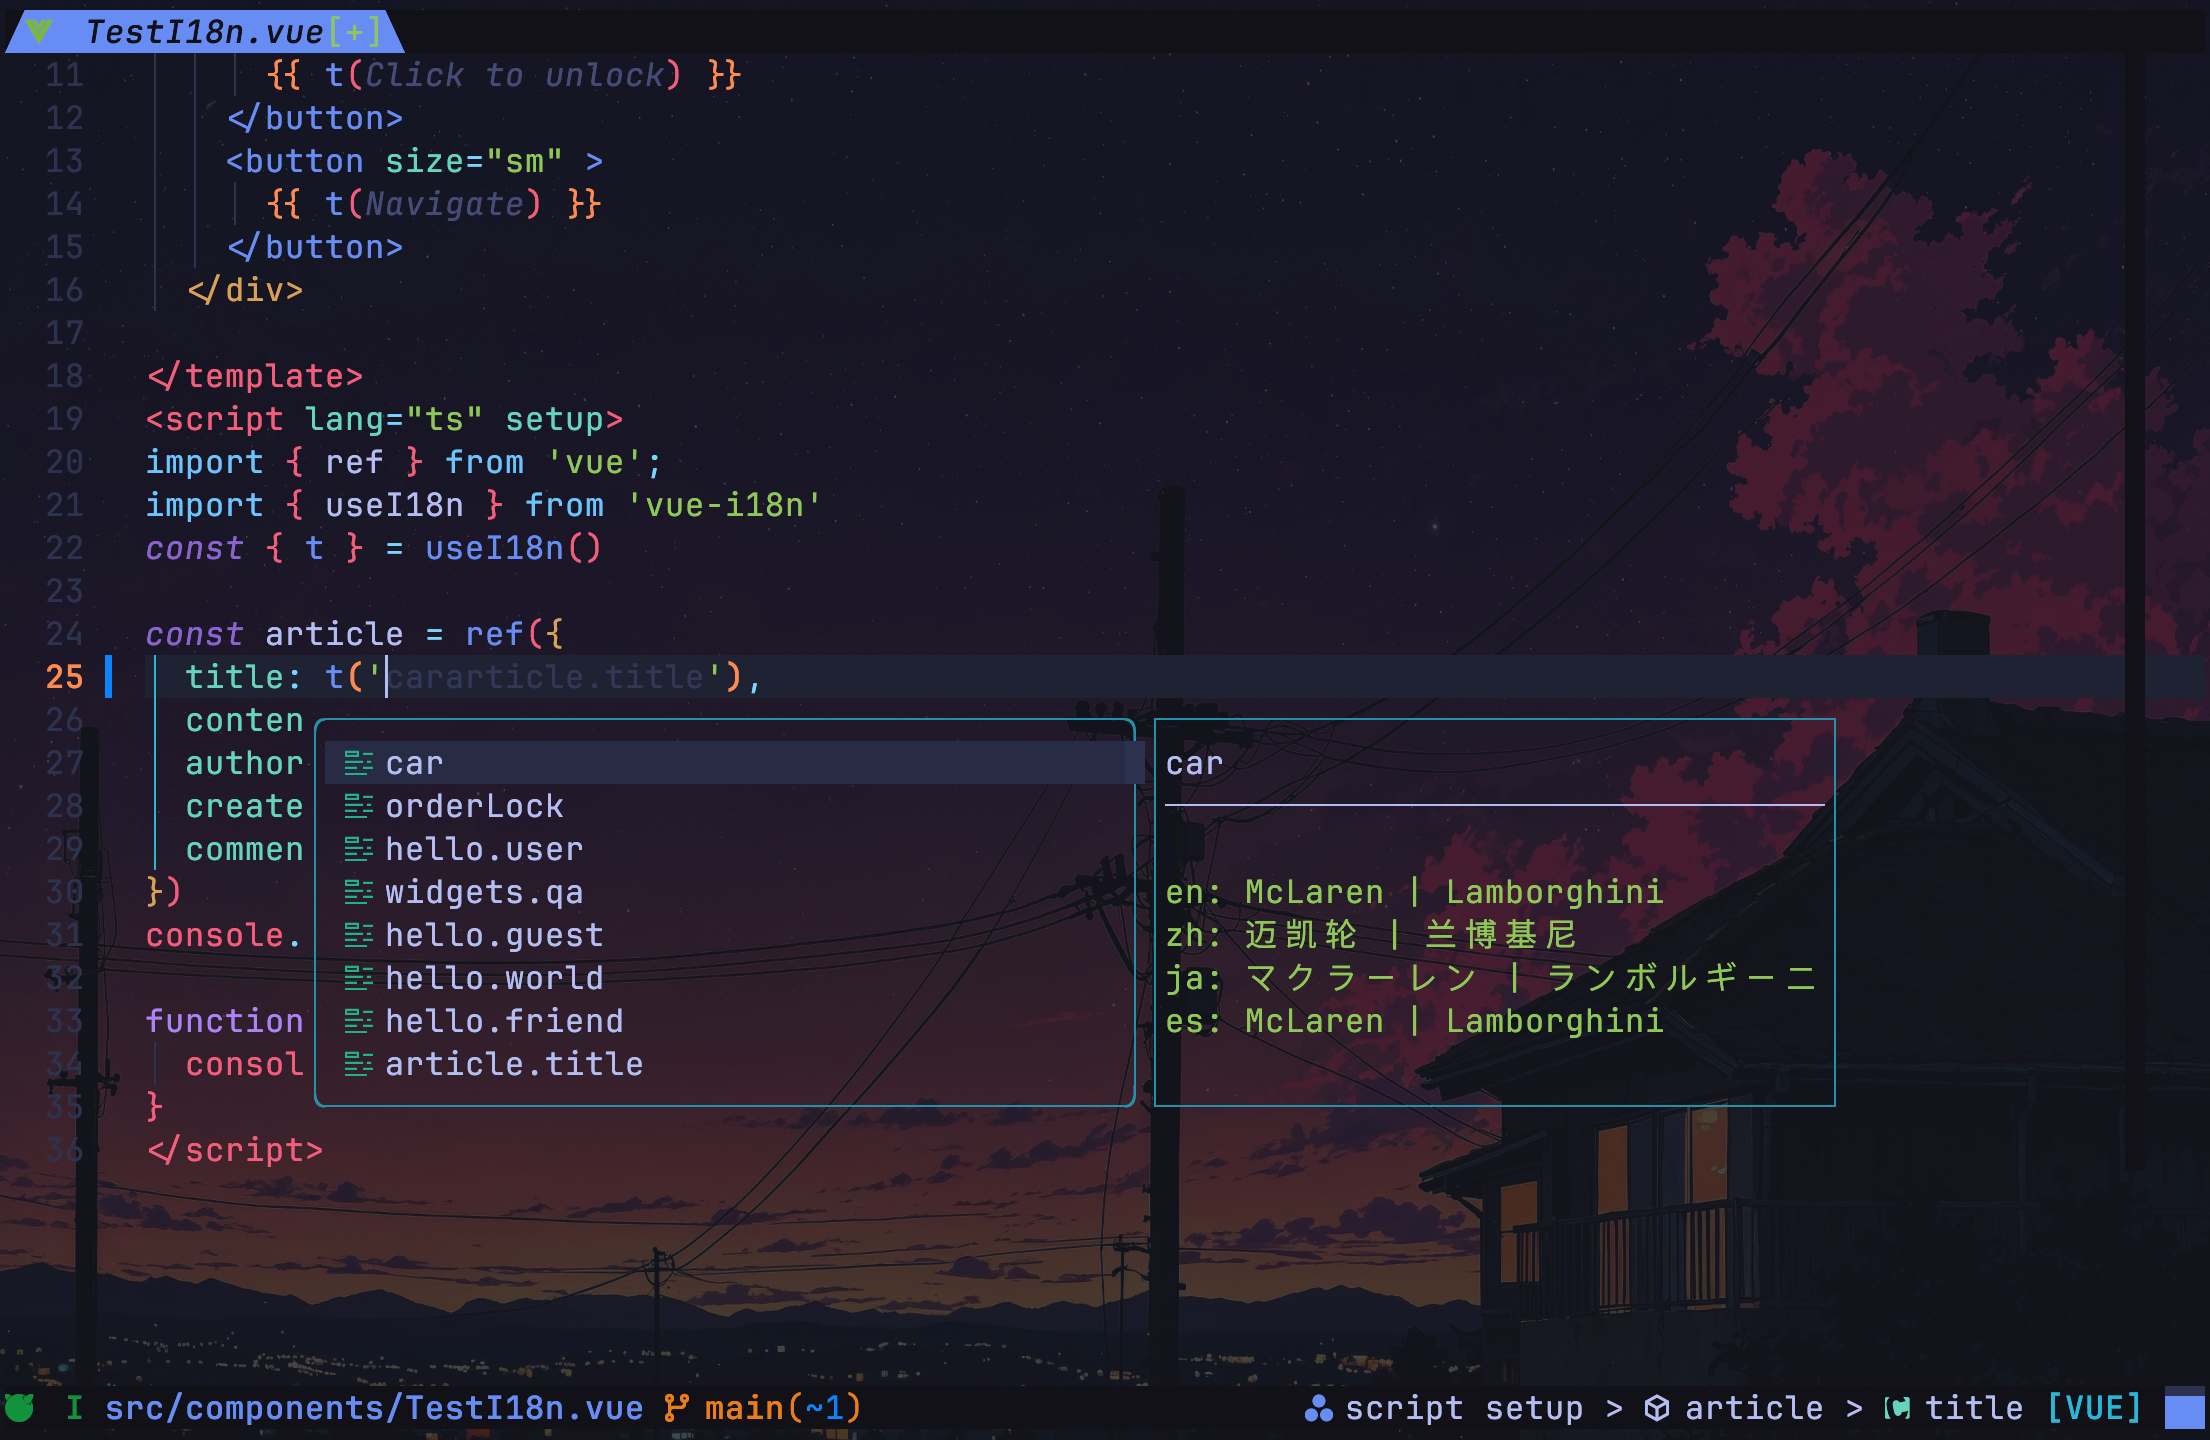Click the kind icon beside 'article.title'
2210x1440 pixels.
coord(358,1064)
